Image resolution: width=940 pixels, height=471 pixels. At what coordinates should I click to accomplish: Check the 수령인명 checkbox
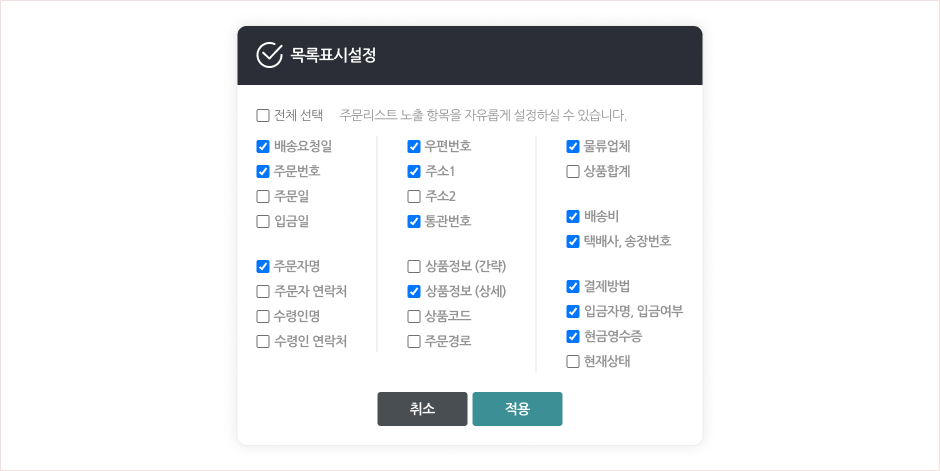pyautogui.click(x=263, y=316)
